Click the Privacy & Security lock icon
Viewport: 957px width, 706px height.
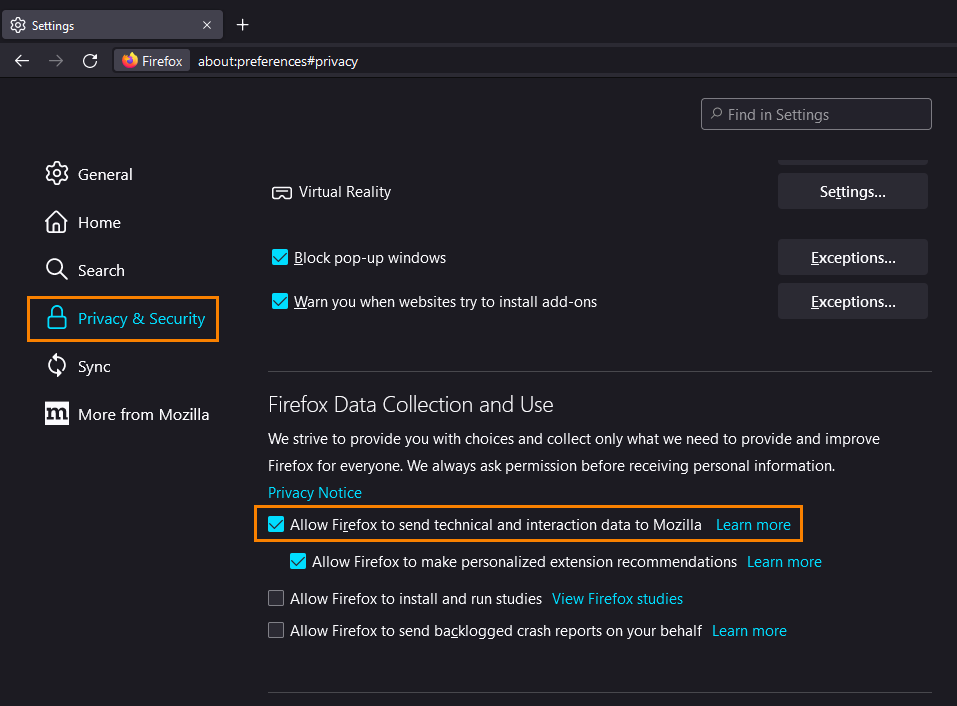click(x=57, y=317)
